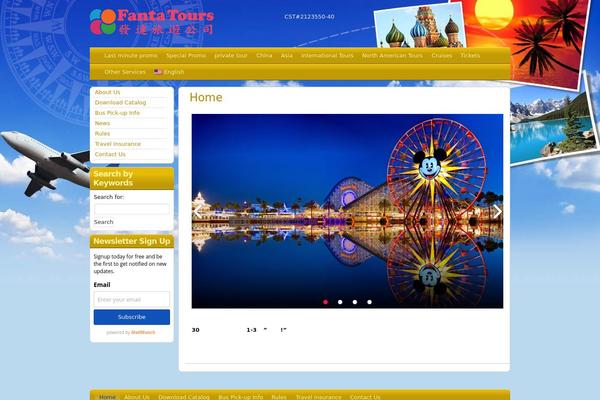Open Bus Pick-up Info in the sidebar

(x=117, y=113)
